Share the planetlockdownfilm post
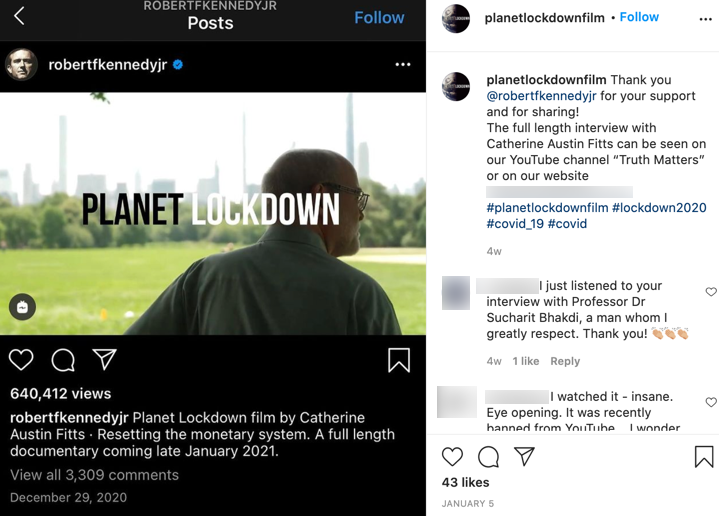Viewport: 719px width, 516px height. (x=524, y=457)
